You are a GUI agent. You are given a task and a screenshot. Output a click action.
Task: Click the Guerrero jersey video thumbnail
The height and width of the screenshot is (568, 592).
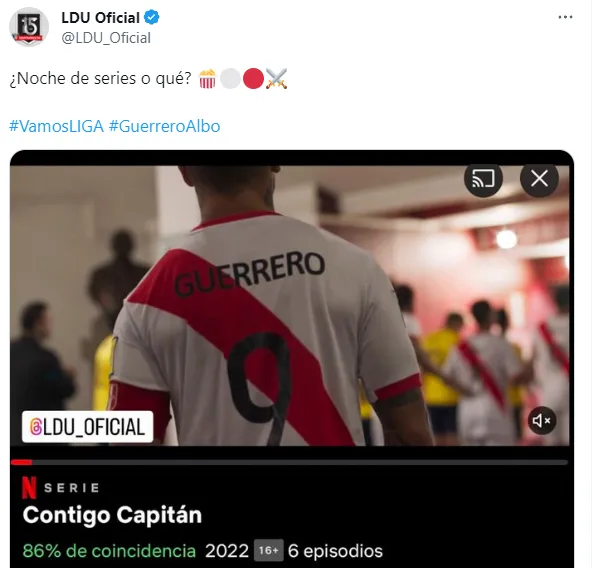[x=290, y=306]
